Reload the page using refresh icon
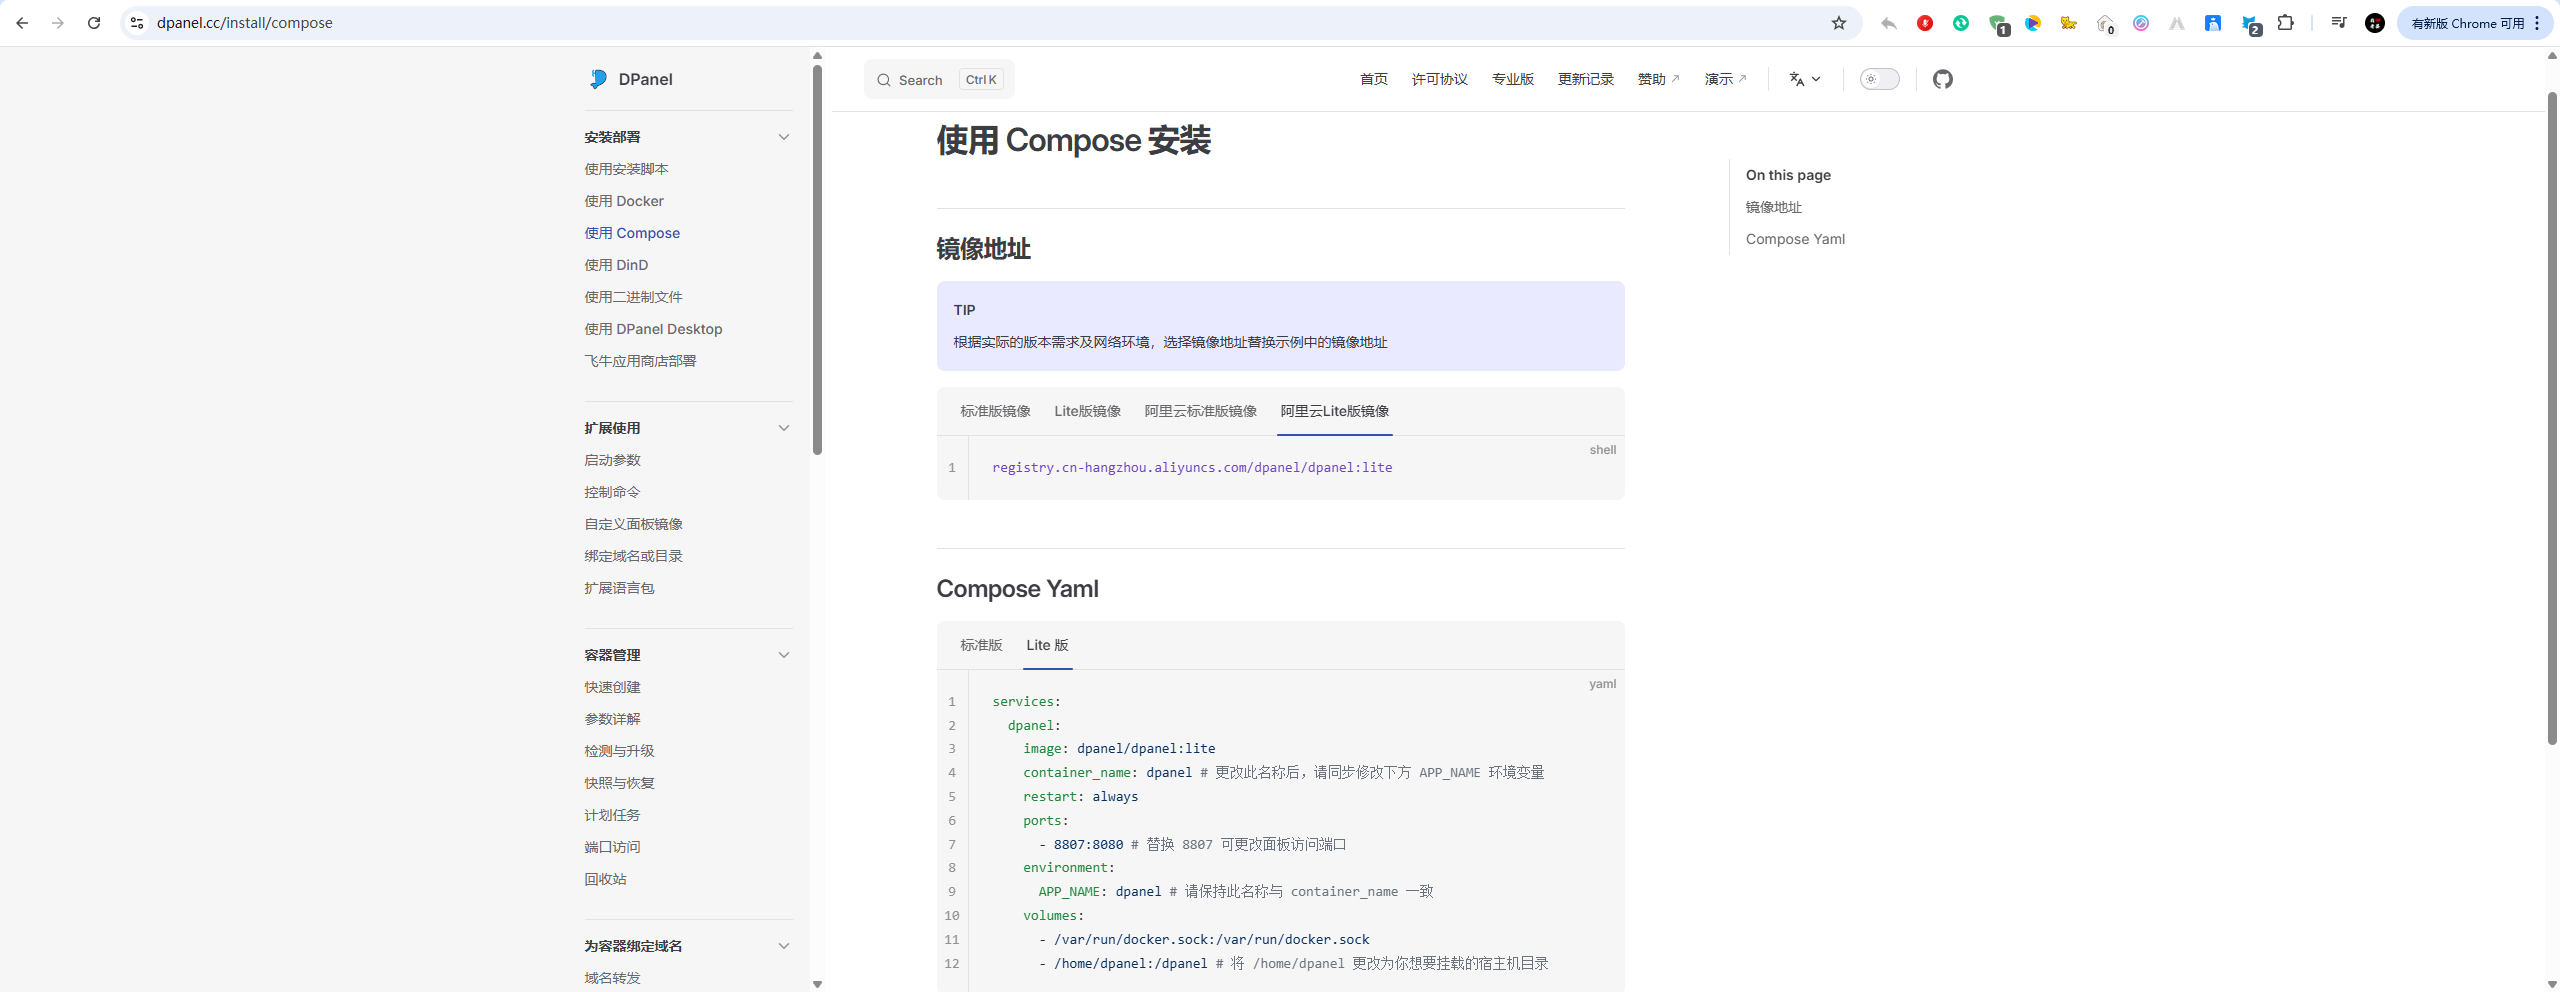Viewport: 2560px width, 992px height. (94, 23)
